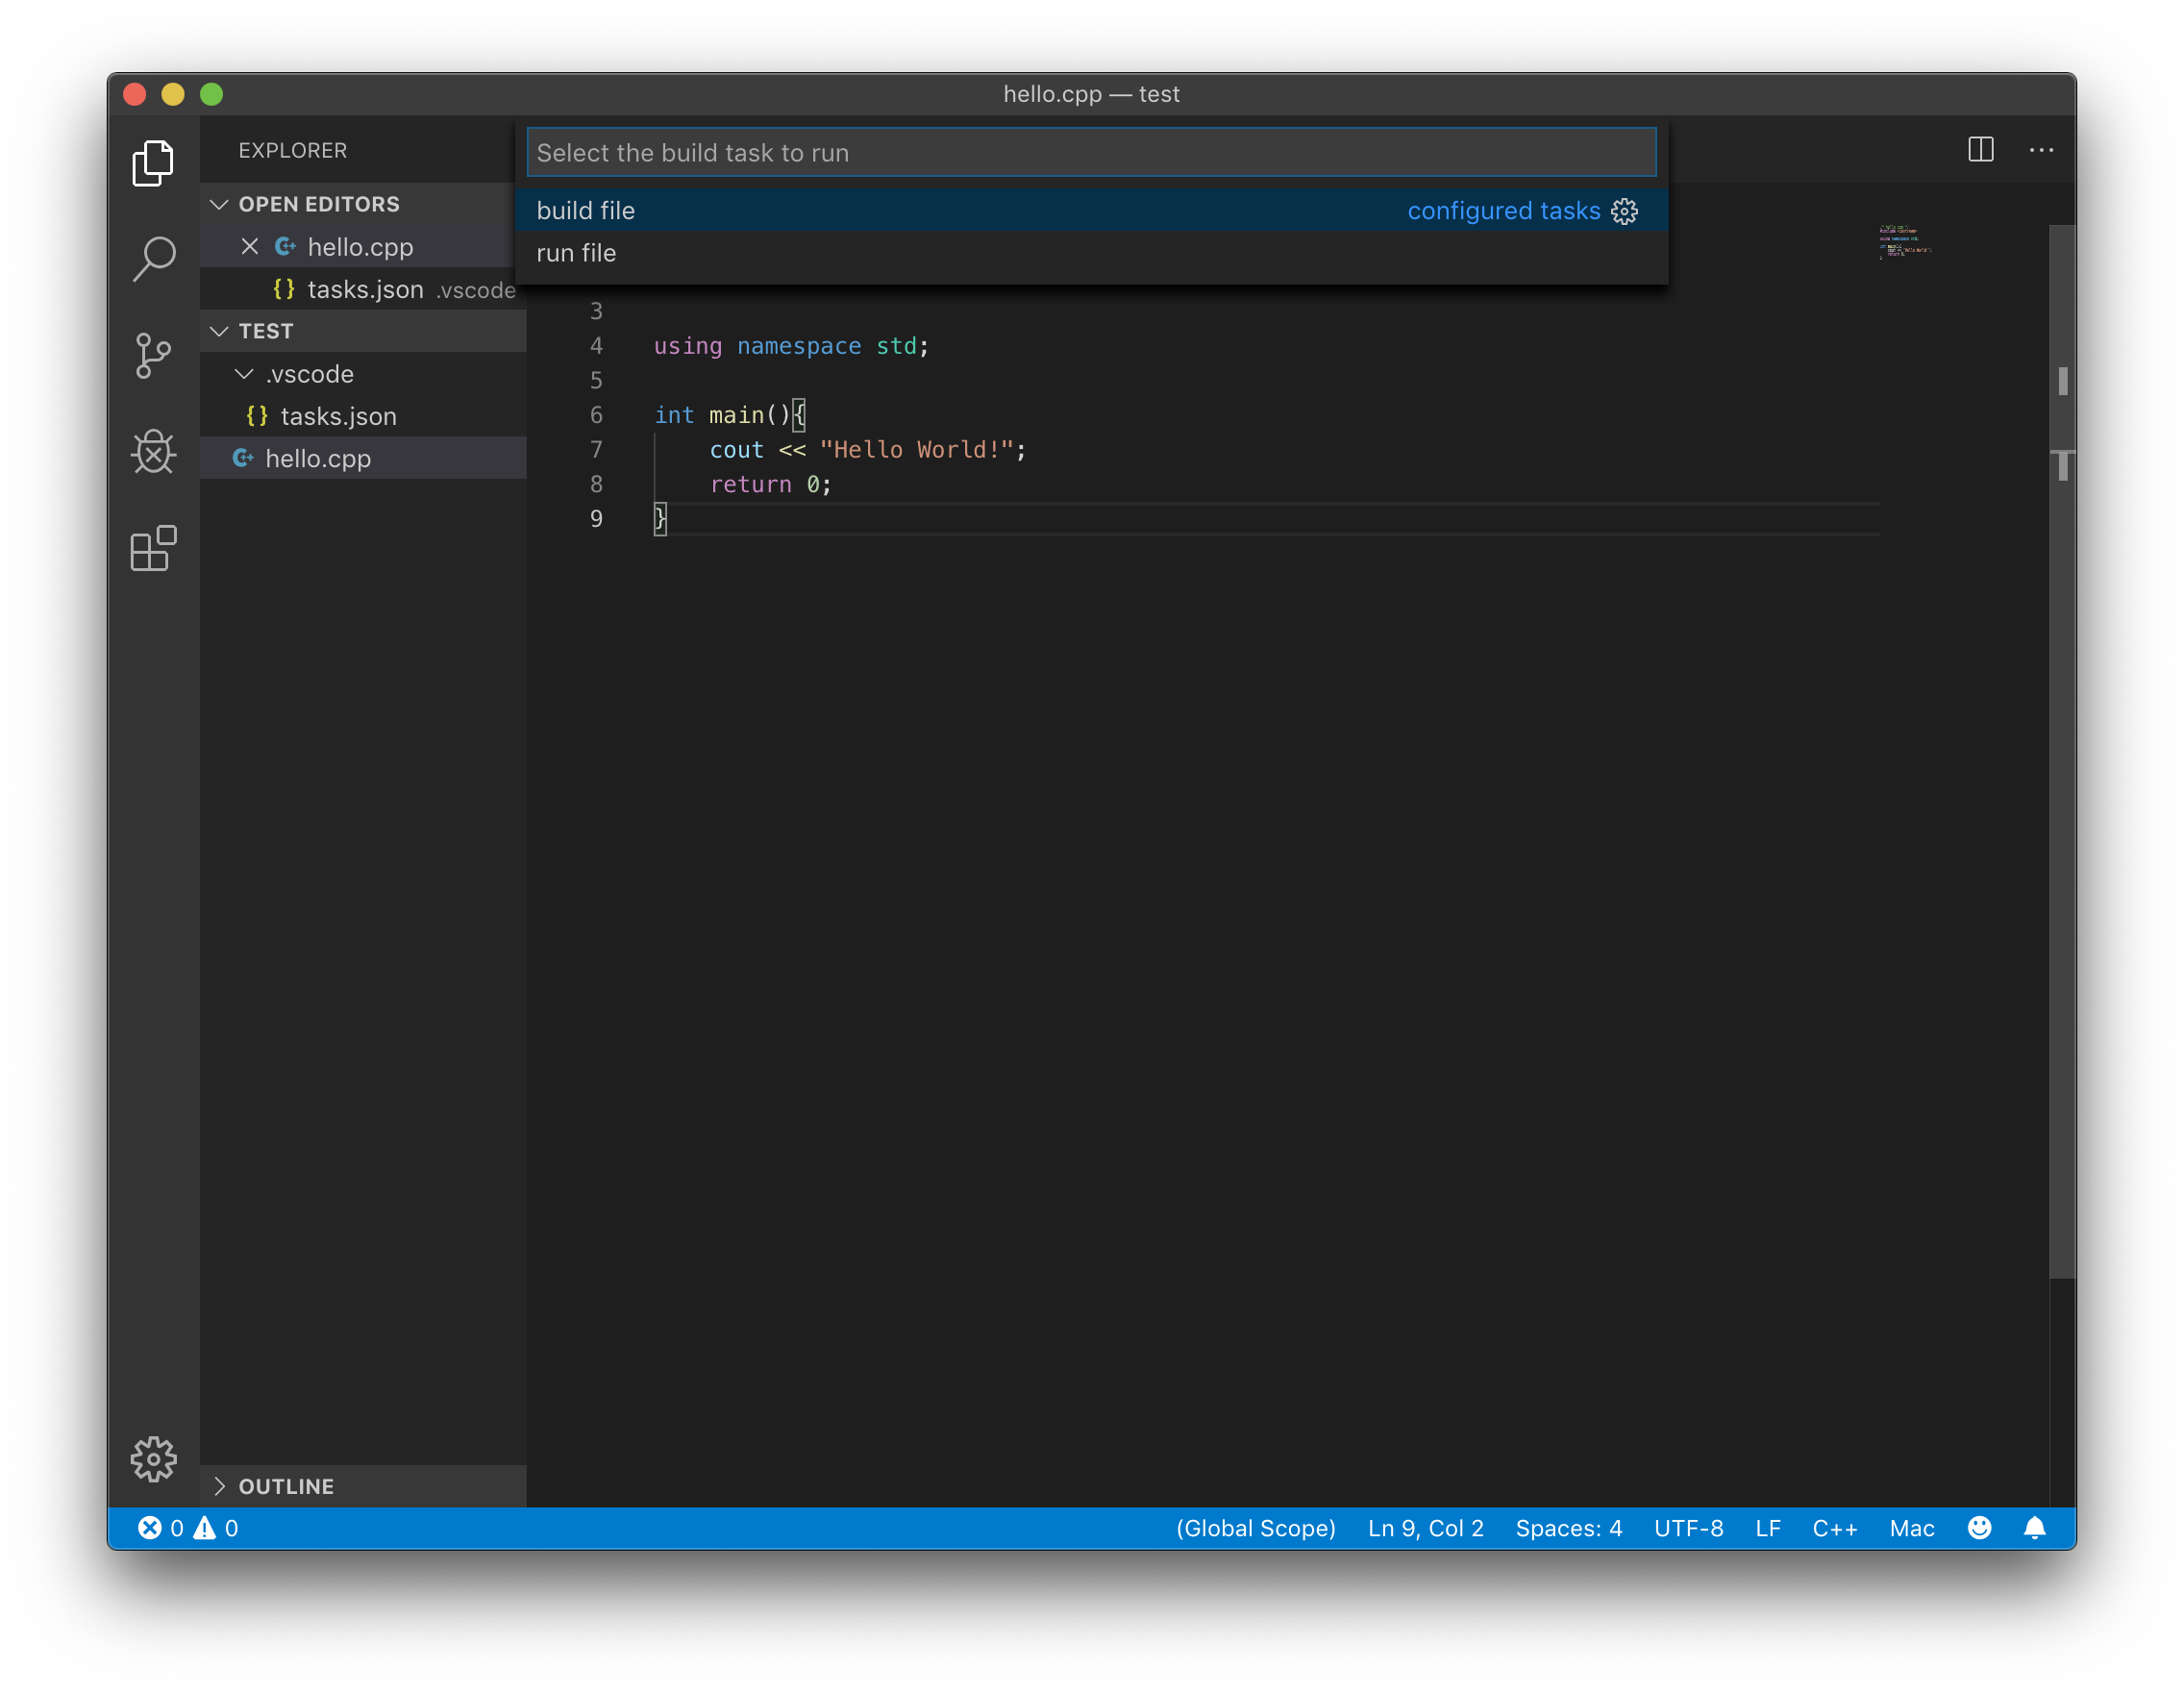Select the build file task

pyautogui.click(x=1091, y=211)
